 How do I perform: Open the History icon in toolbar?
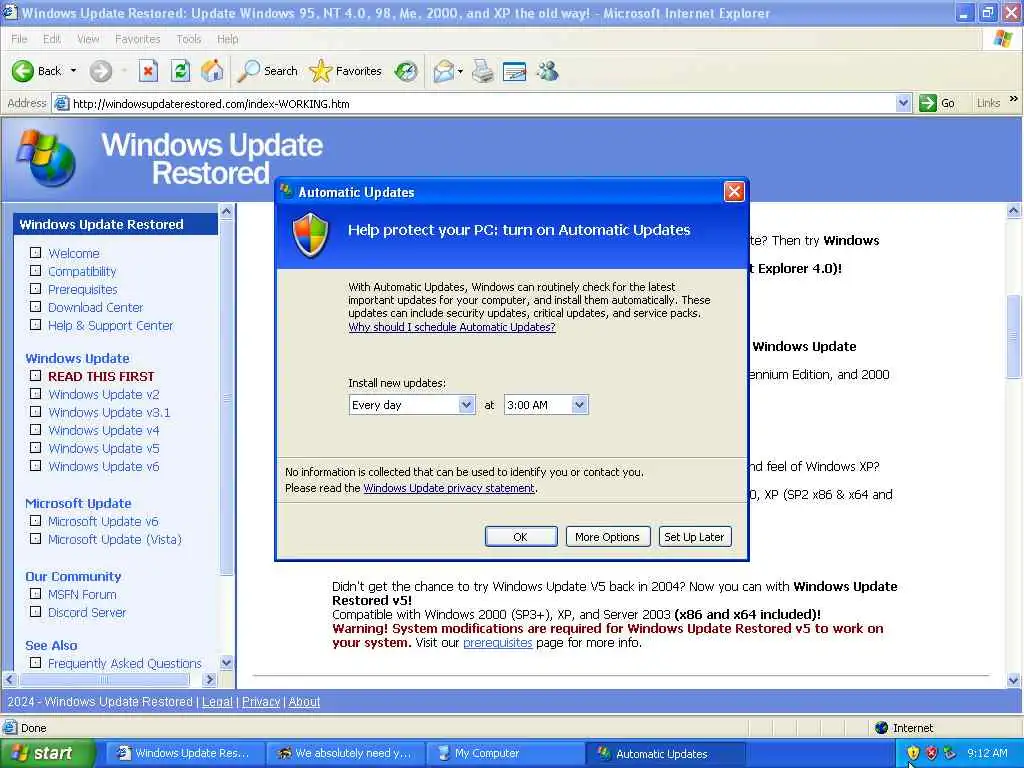point(406,71)
